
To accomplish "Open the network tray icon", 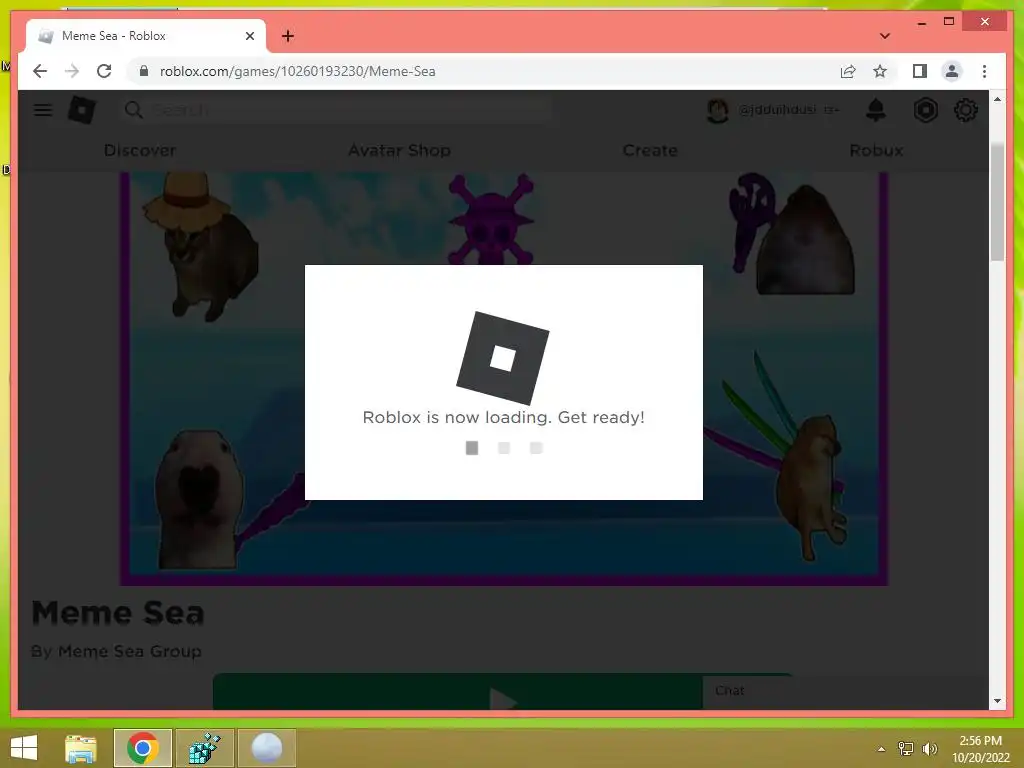I will coord(905,748).
